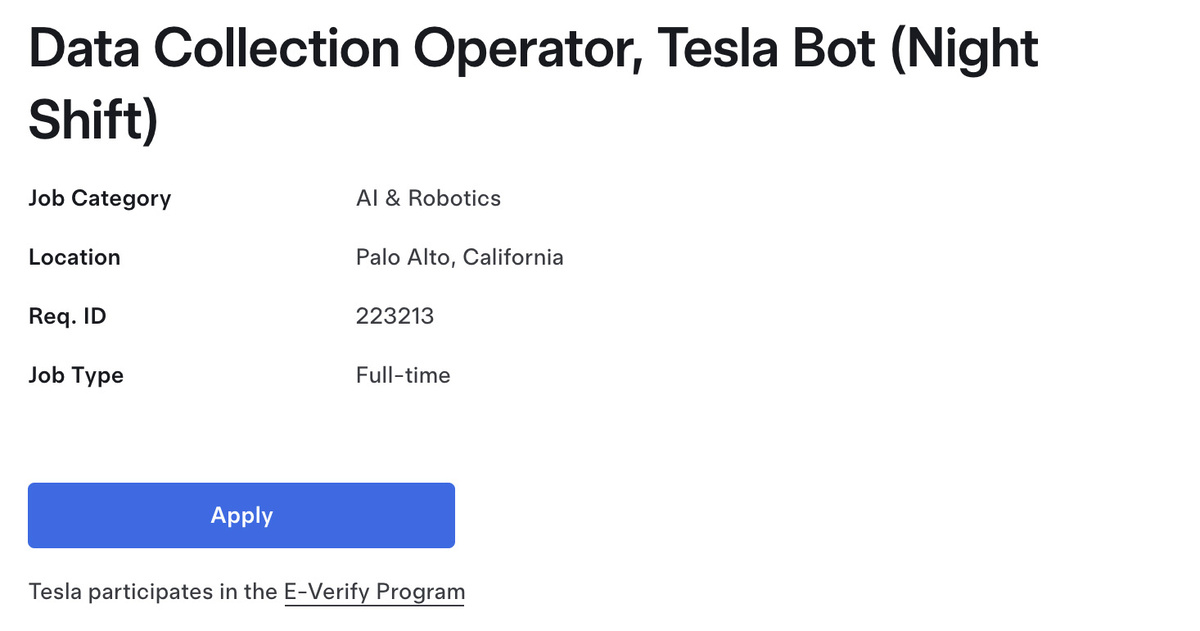Select the "AI & Robotics" category value
Viewport: 1200px width, 631px height.
(x=428, y=198)
